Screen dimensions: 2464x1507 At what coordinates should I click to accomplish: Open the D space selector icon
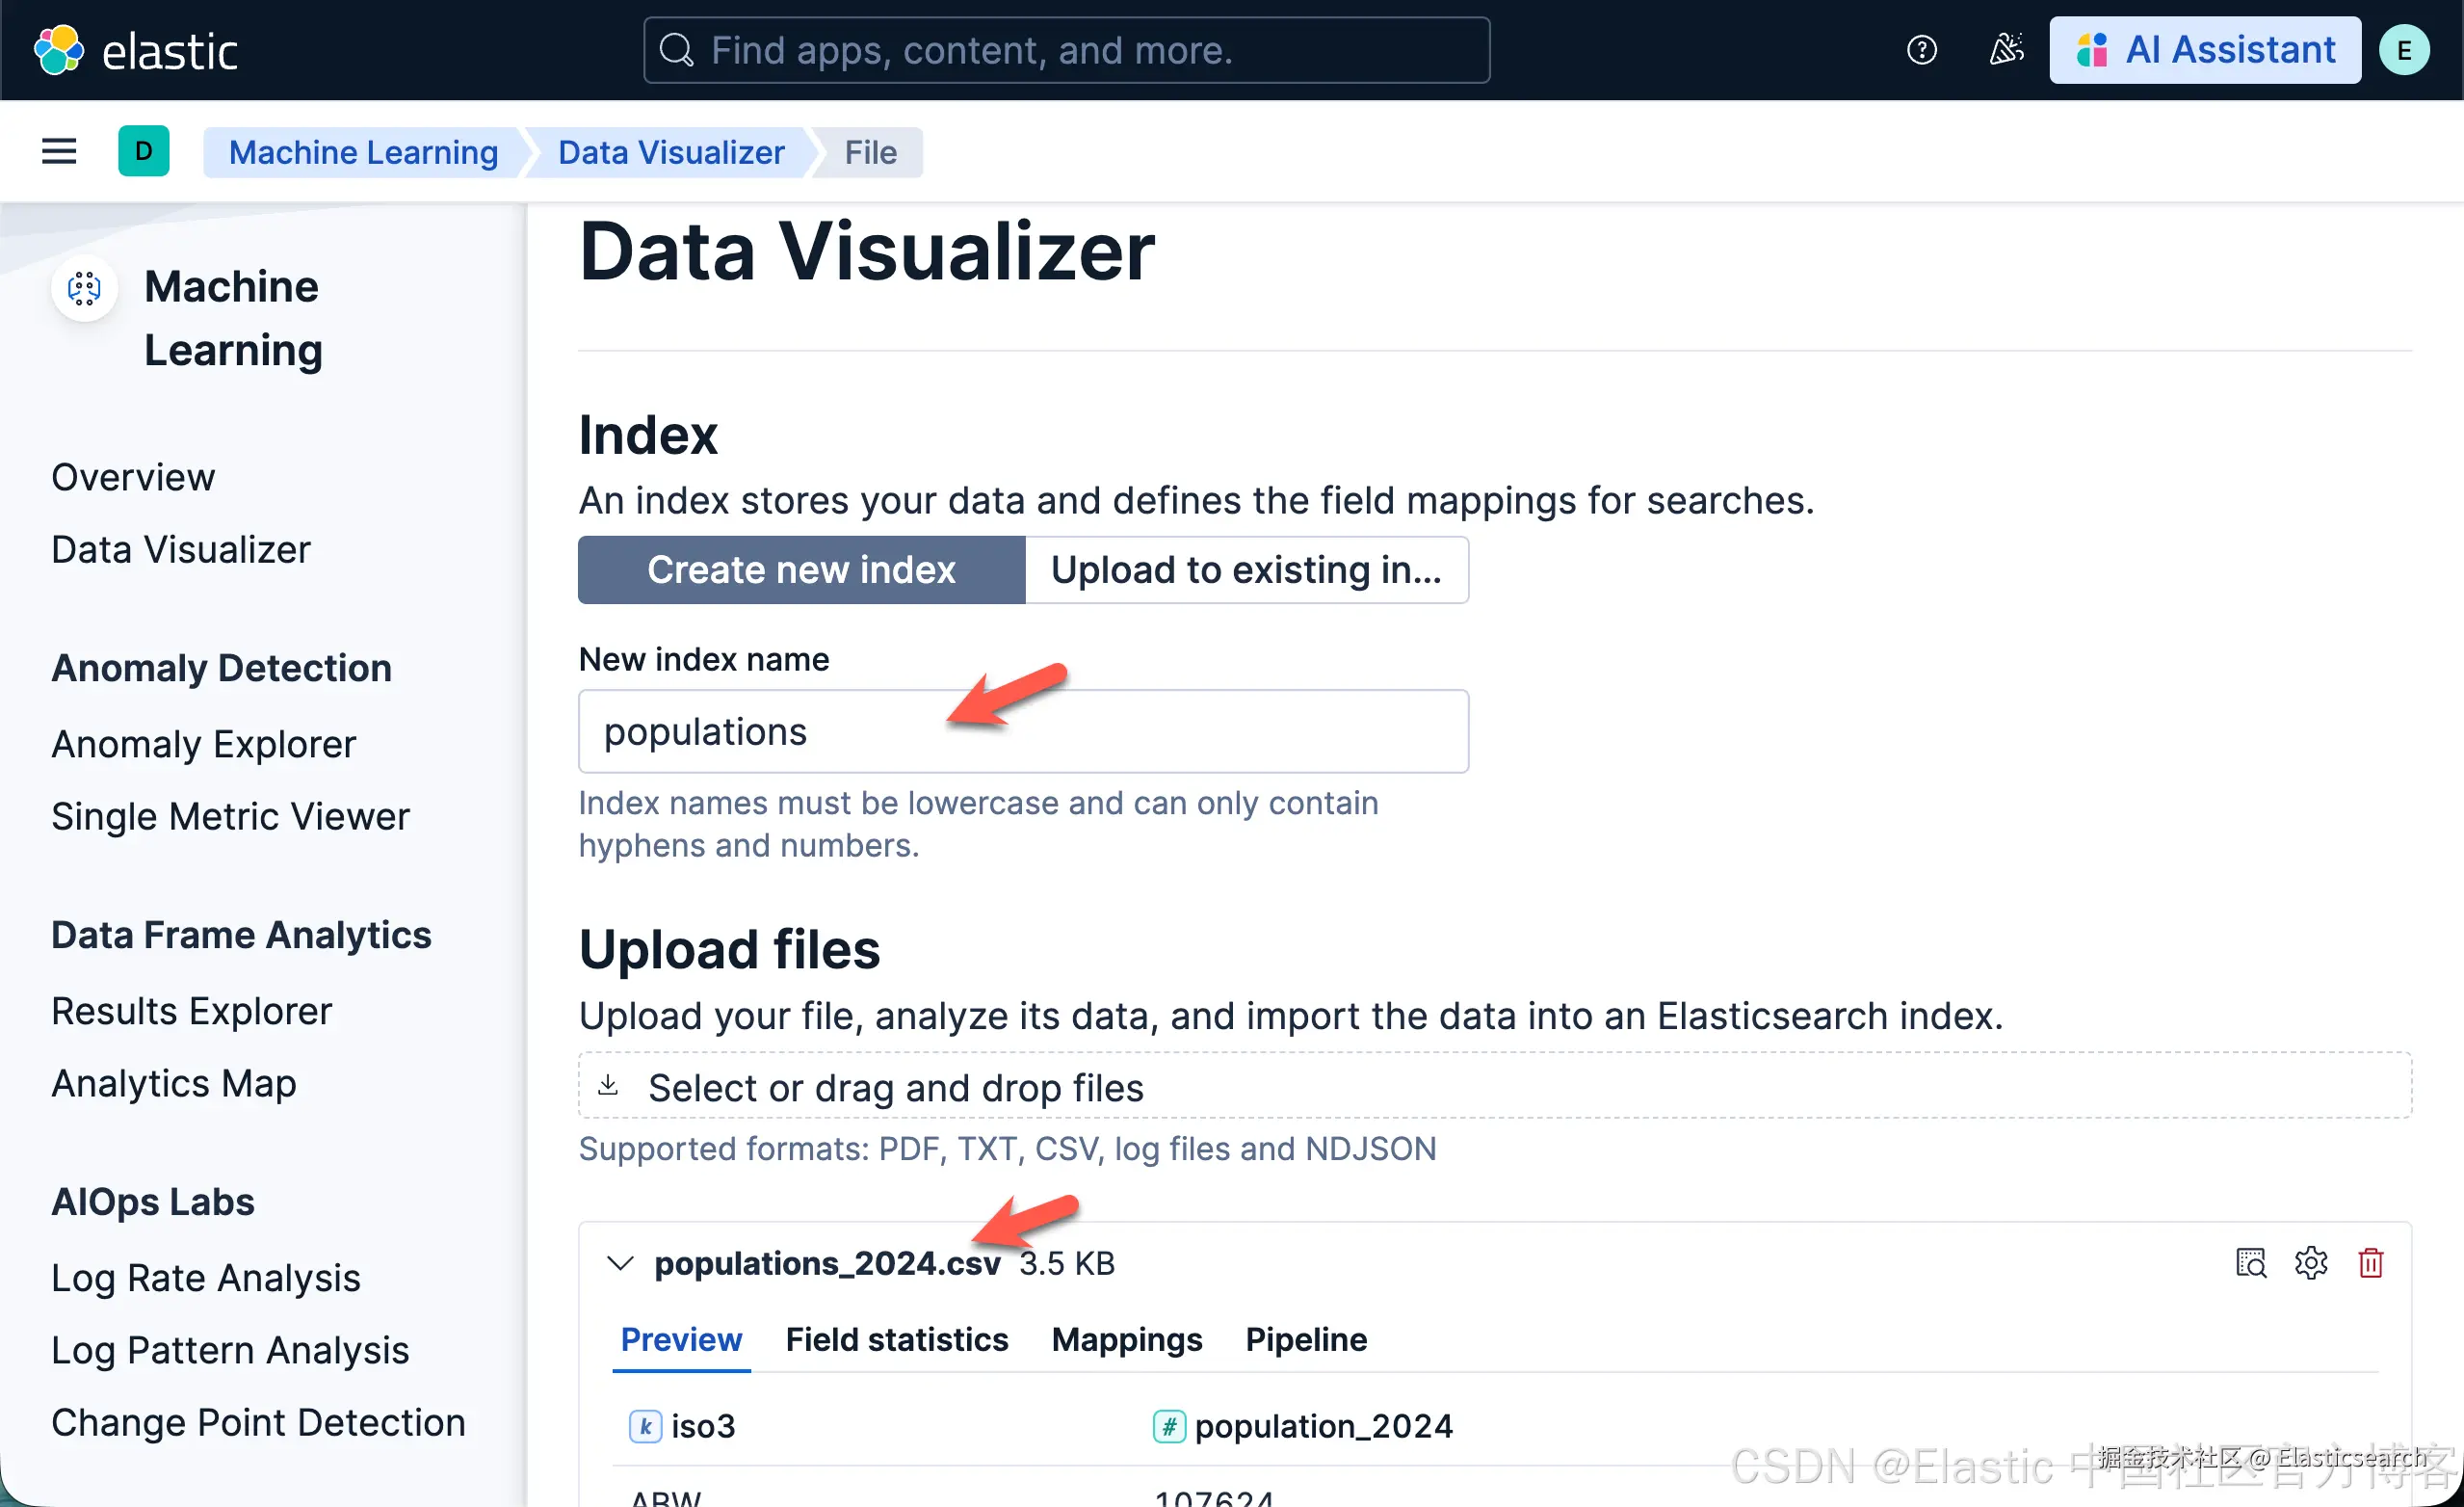(143, 152)
